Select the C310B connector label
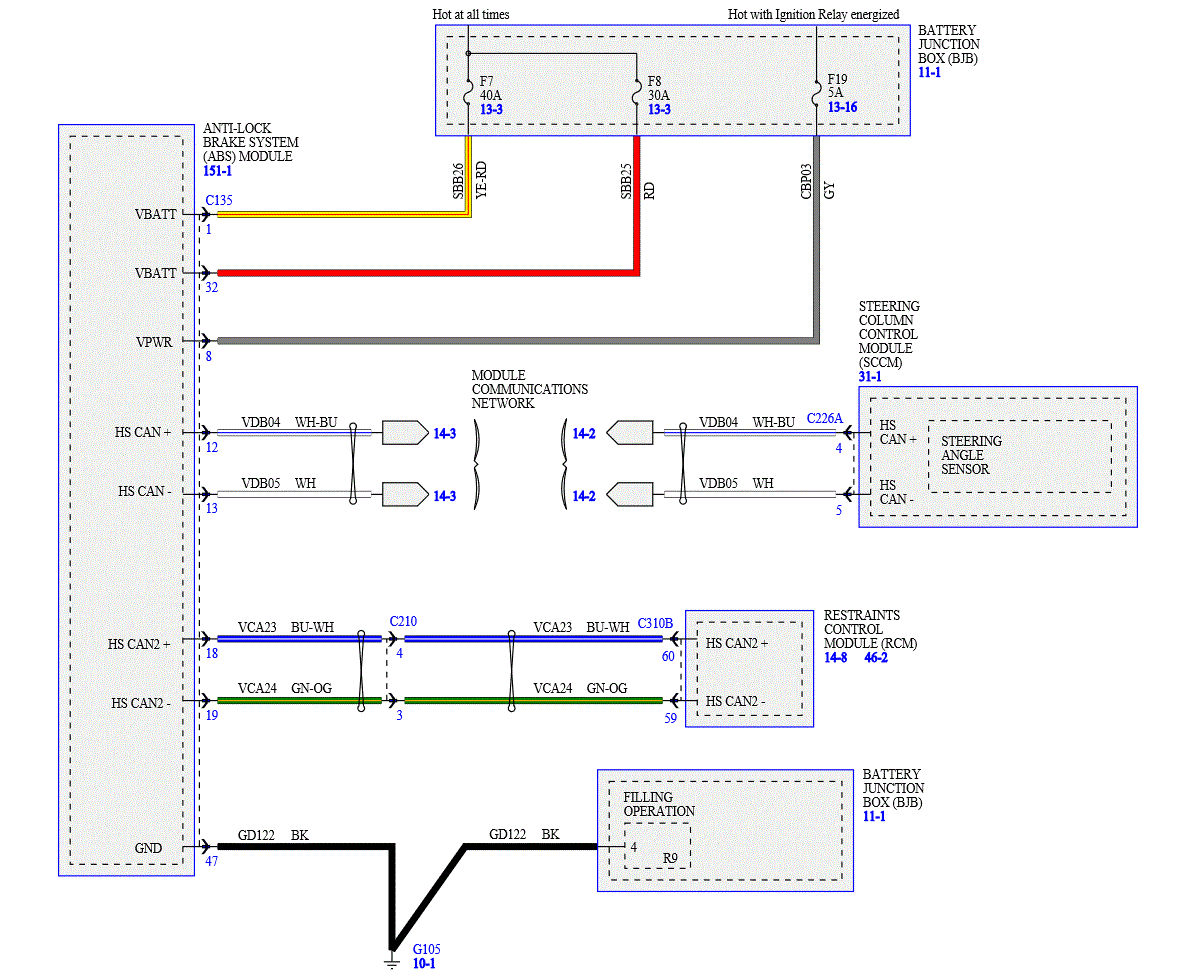This screenshot has height=977, width=1195. [655, 623]
